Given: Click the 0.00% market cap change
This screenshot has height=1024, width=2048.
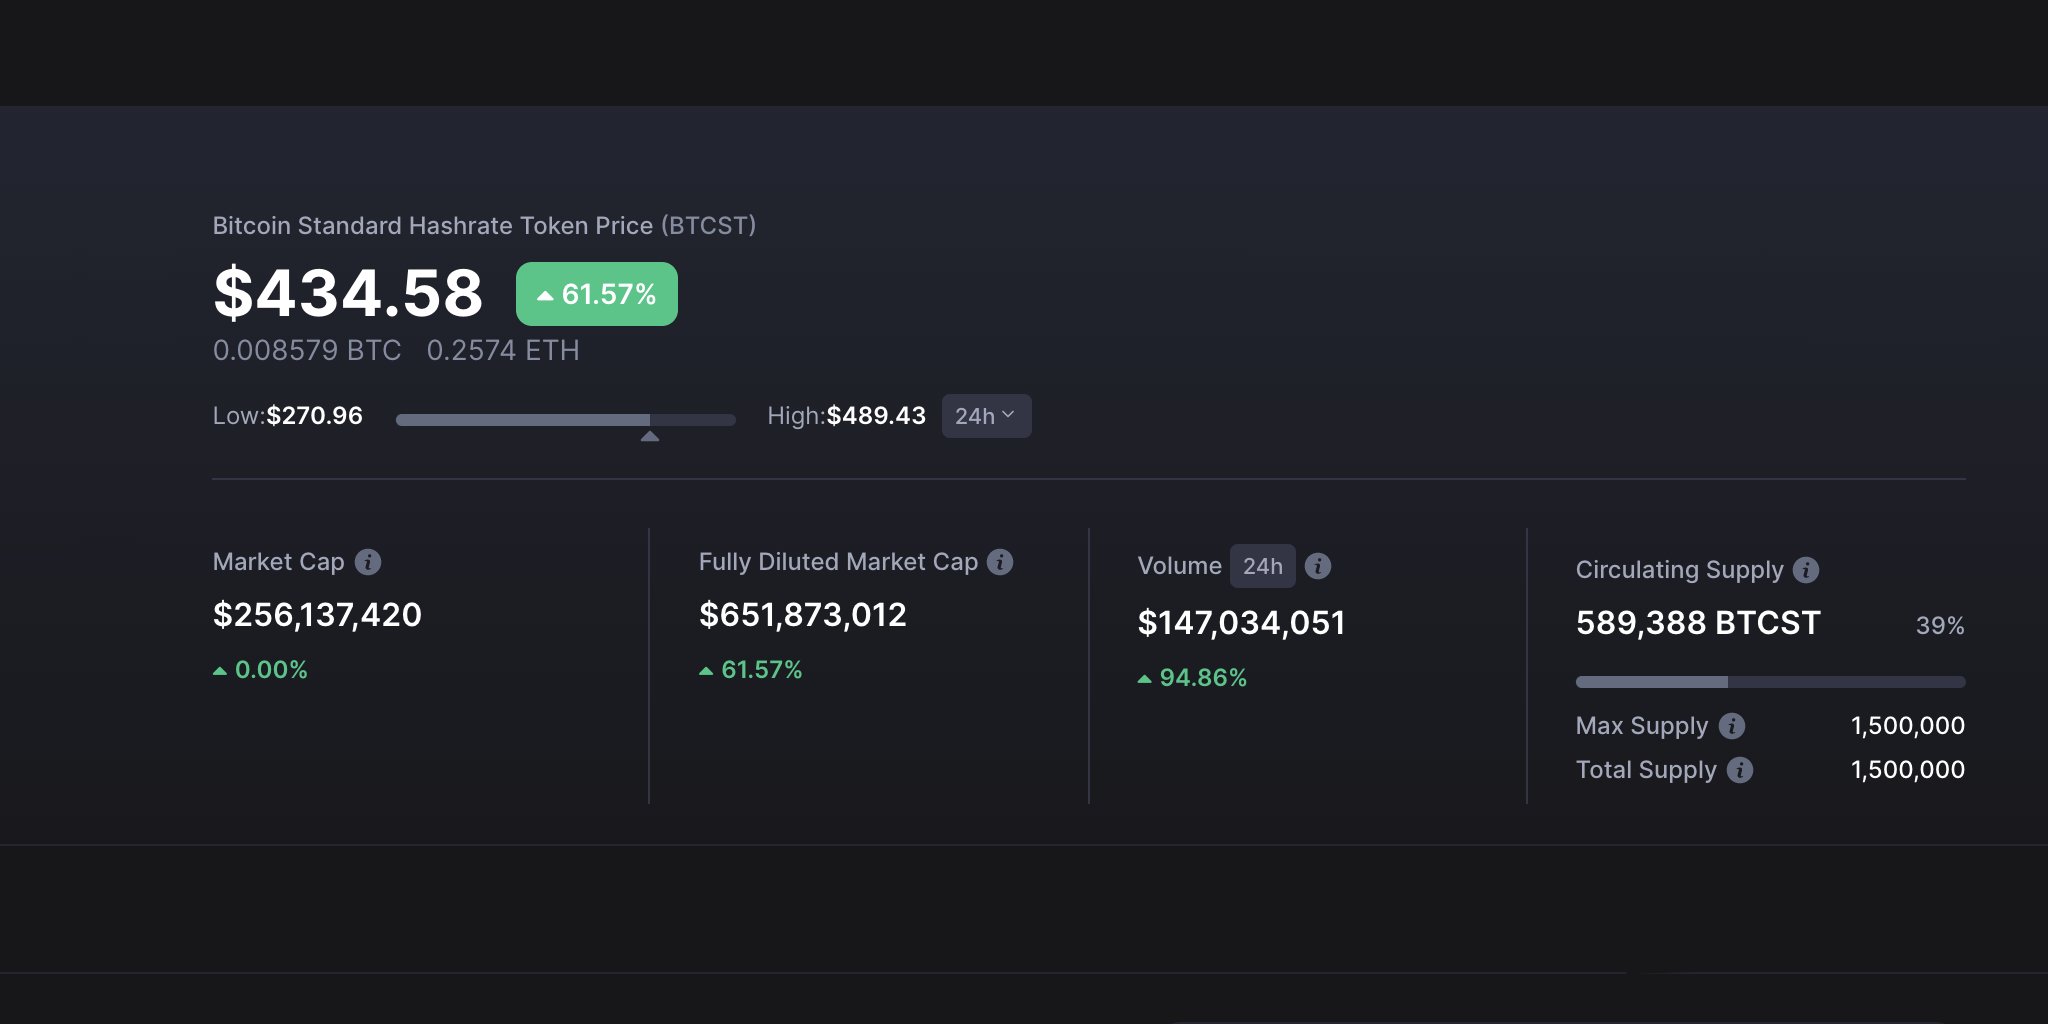Looking at the screenshot, I should coord(260,670).
